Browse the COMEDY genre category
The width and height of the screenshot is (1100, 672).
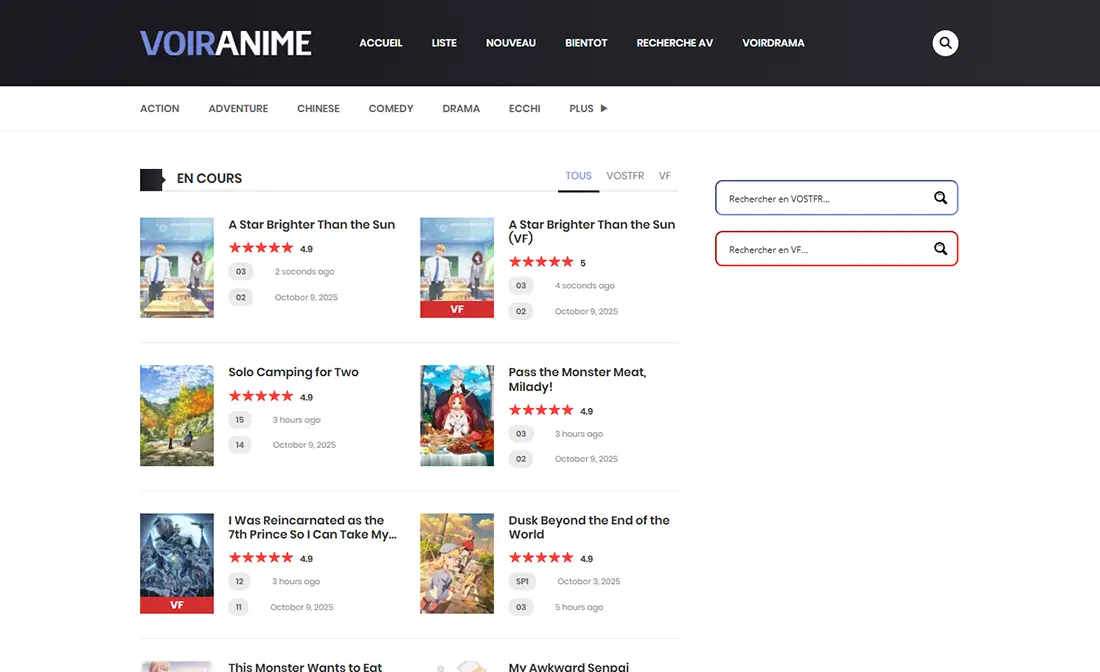click(x=390, y=108)
